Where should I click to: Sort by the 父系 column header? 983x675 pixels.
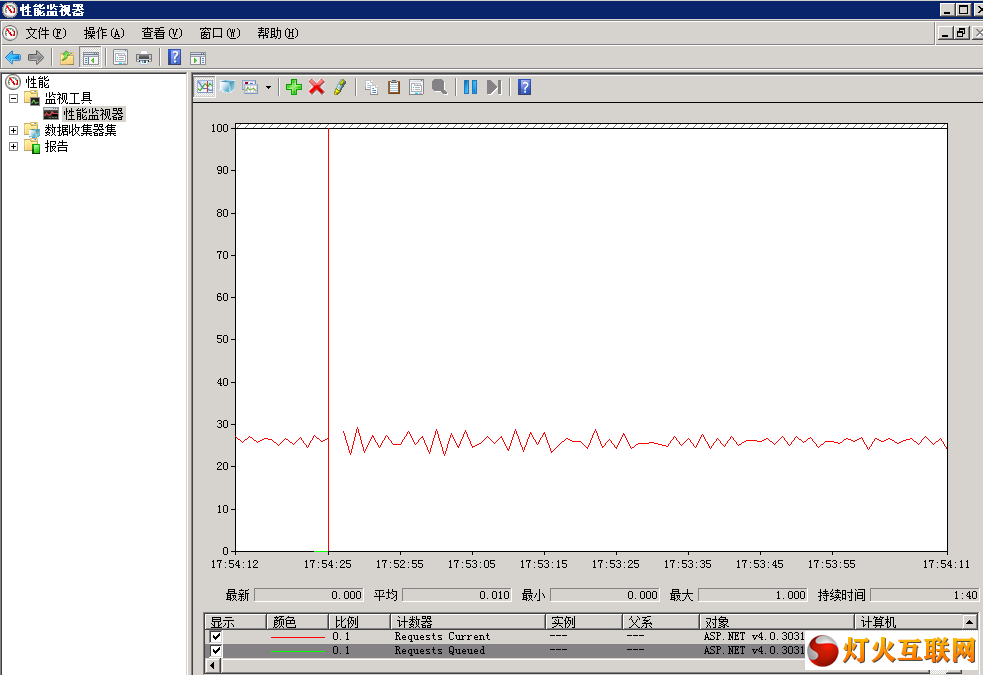coord(661,622)
